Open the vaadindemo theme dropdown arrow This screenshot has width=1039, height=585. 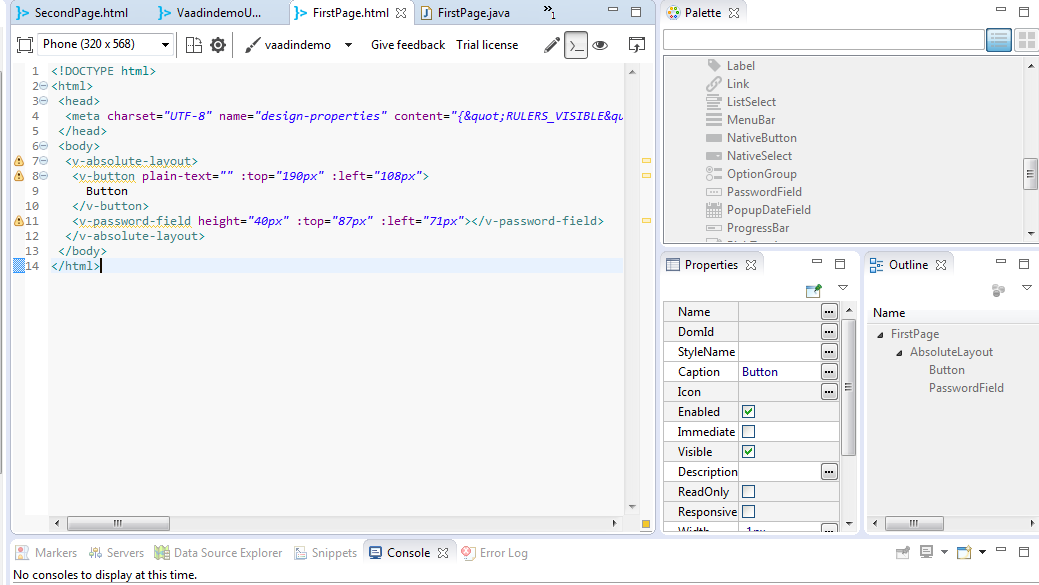click(x=348, y=45)
